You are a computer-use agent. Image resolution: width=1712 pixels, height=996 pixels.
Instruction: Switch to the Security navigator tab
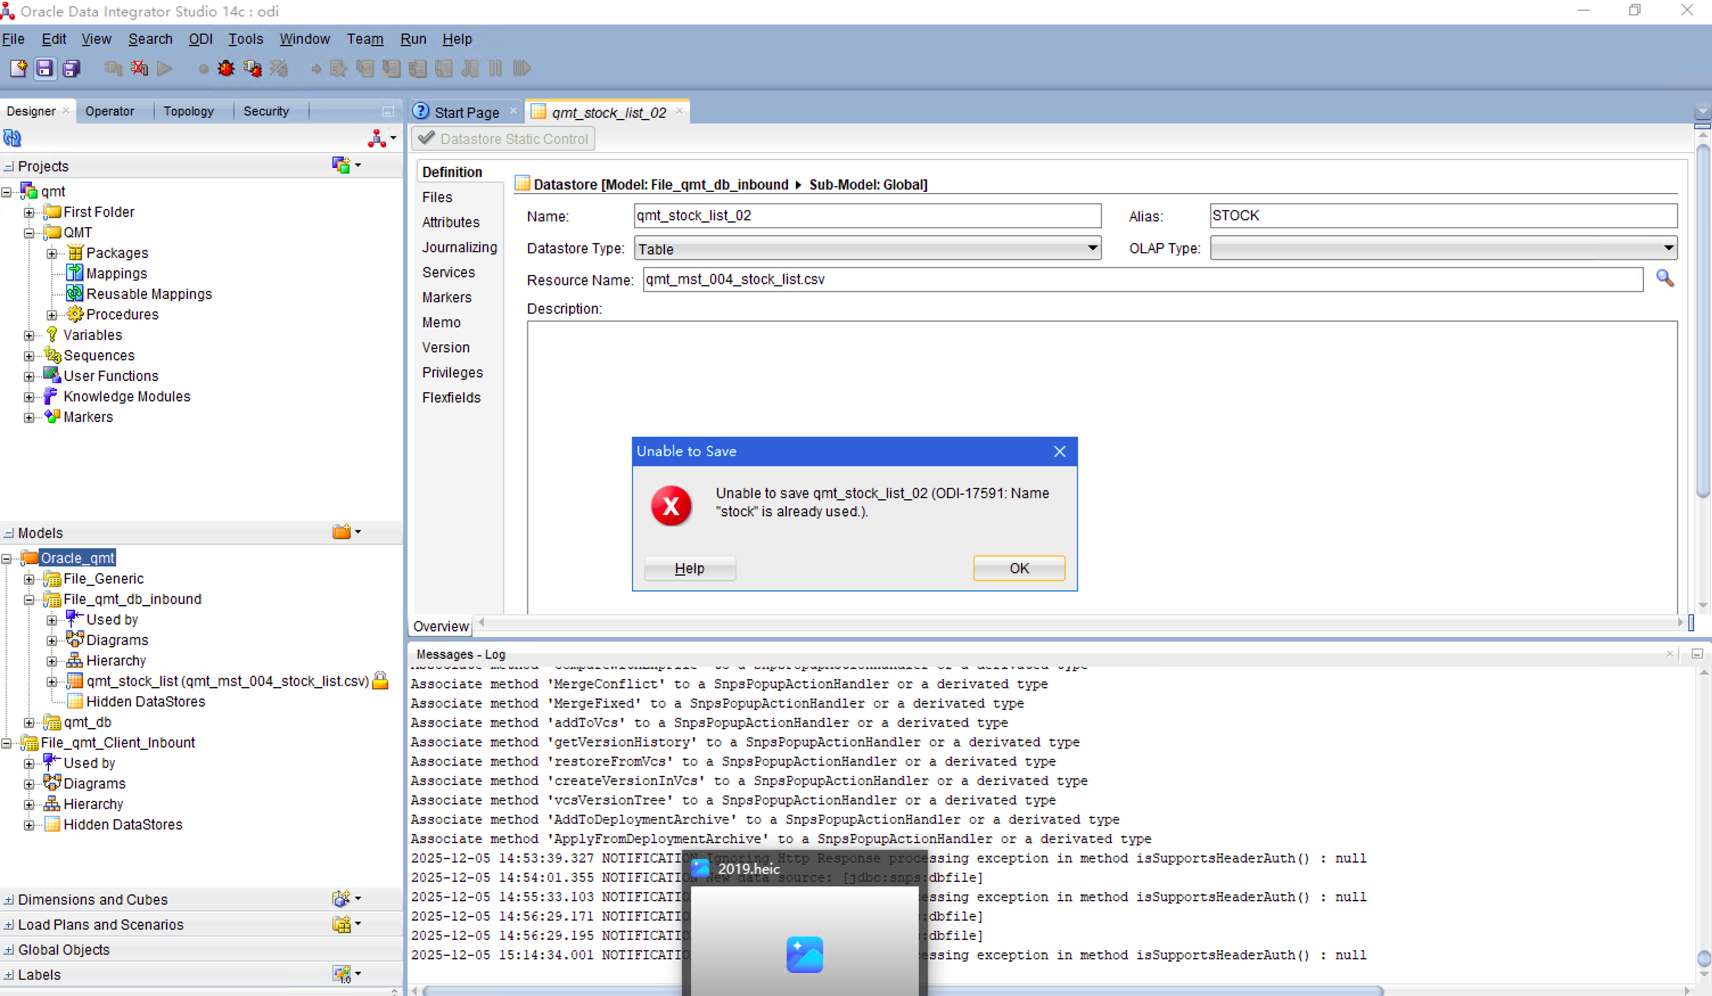coord(266,111)
